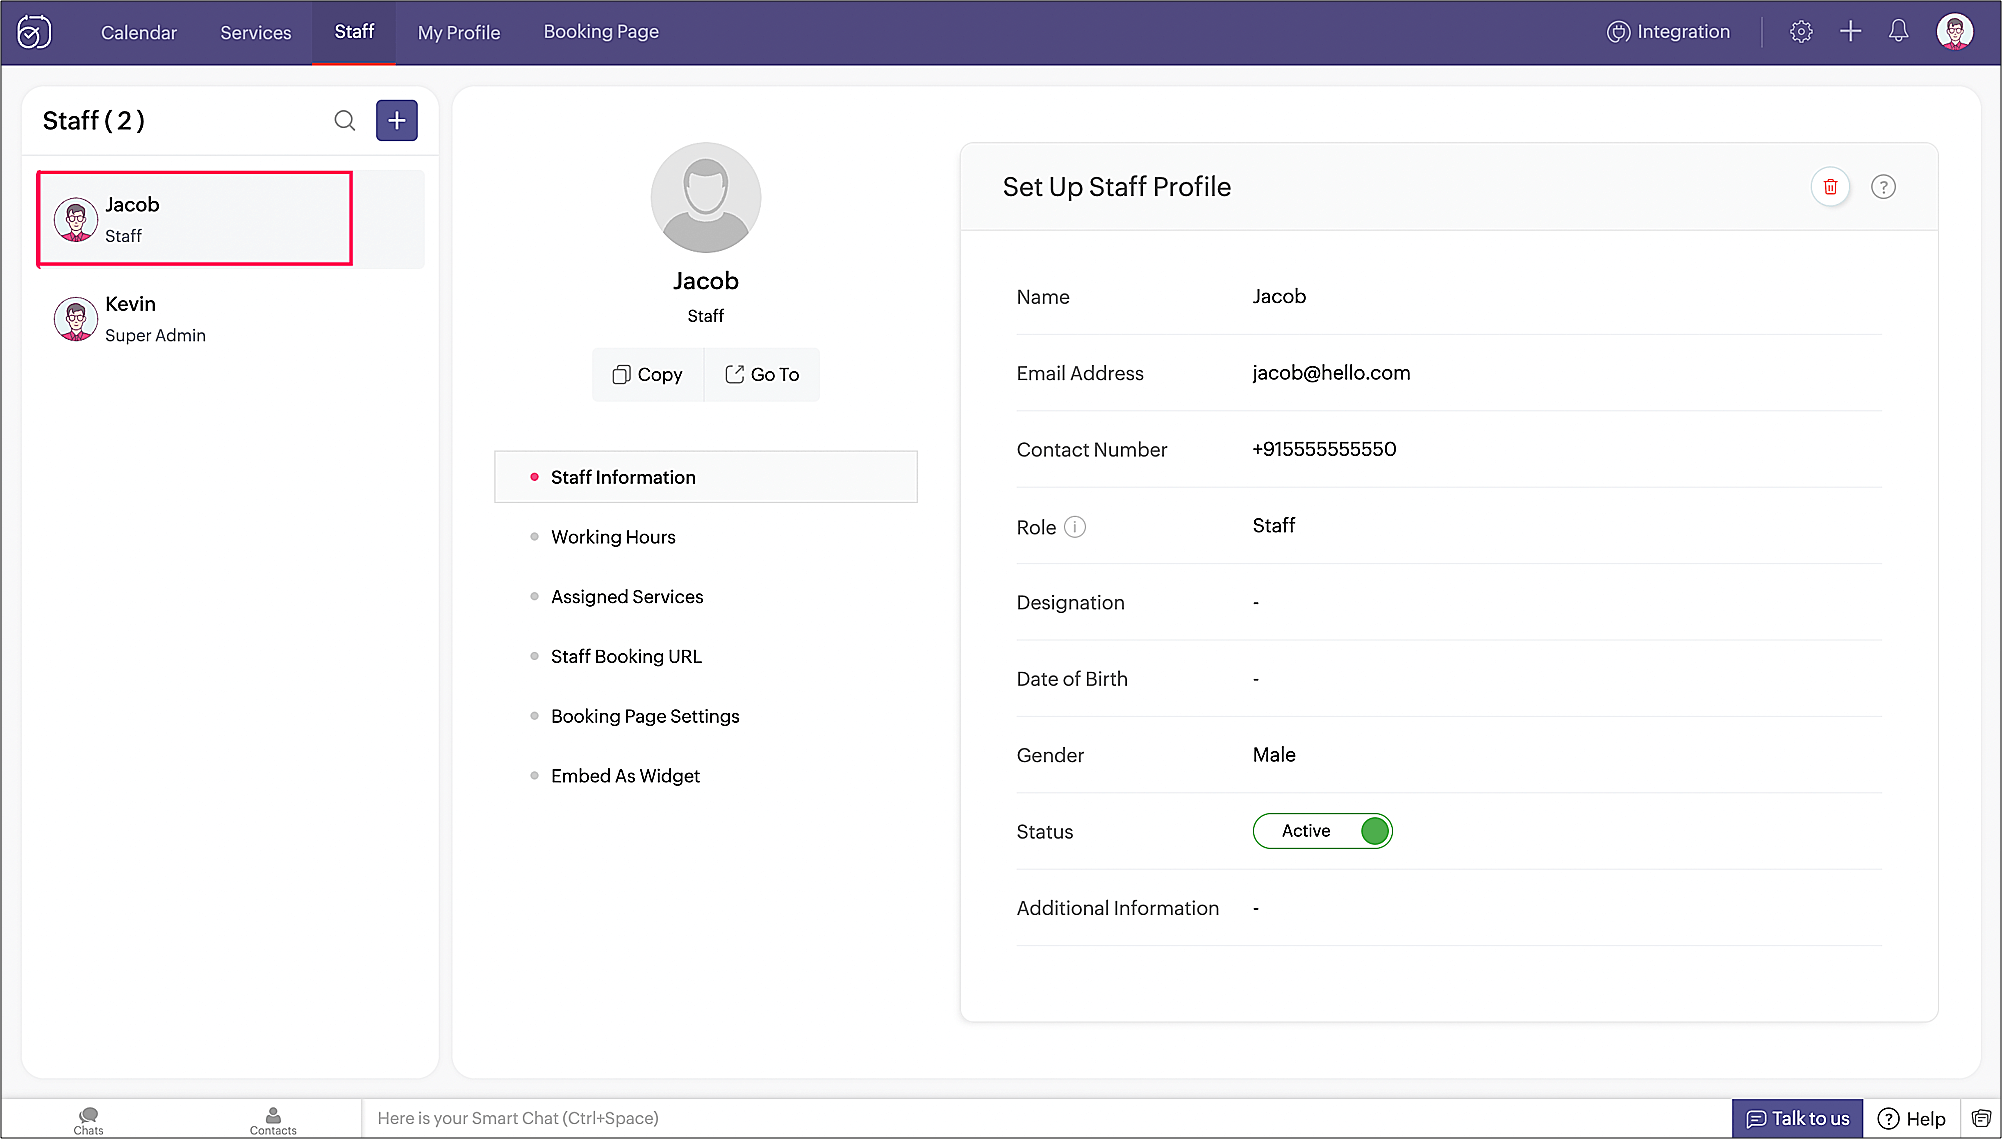Open help question mark in profile header
Screen dimensions: 2002x1139
pos(1883,187)
